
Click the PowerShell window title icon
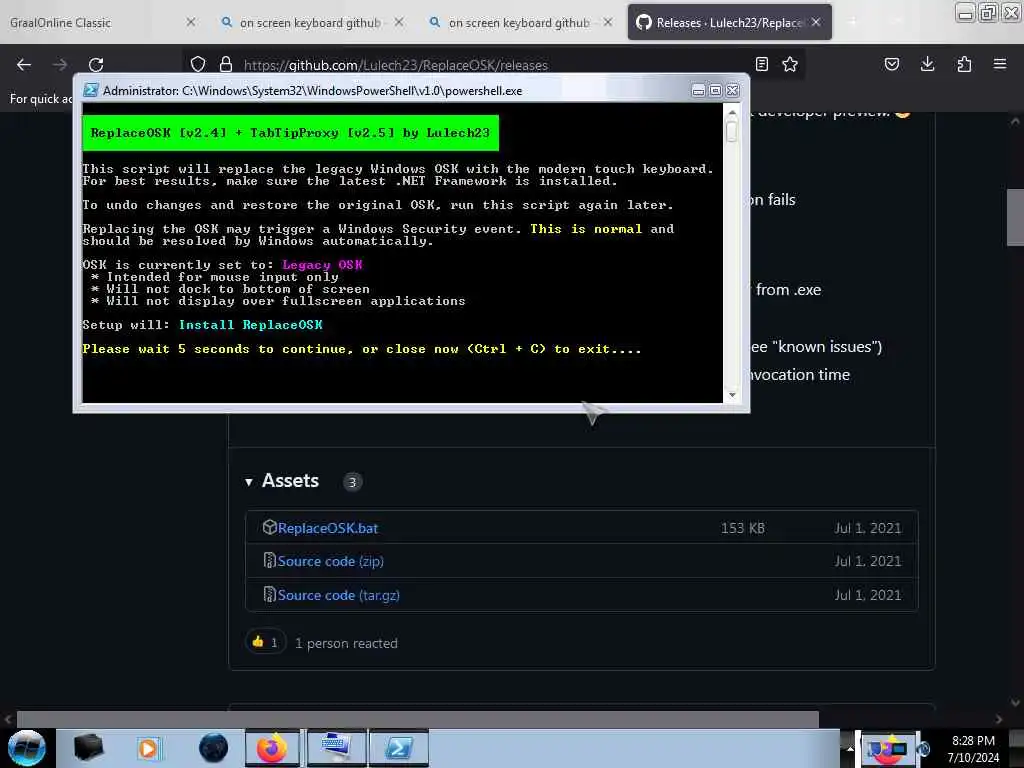(91, 90)
